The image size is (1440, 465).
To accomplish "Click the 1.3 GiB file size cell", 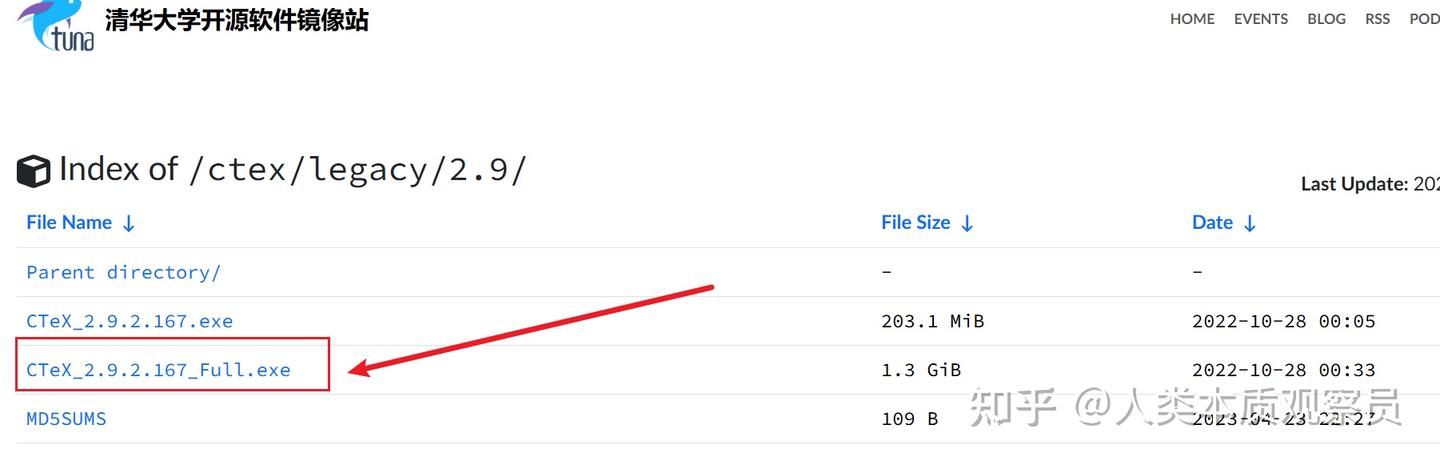I will [x=920, y=370].
